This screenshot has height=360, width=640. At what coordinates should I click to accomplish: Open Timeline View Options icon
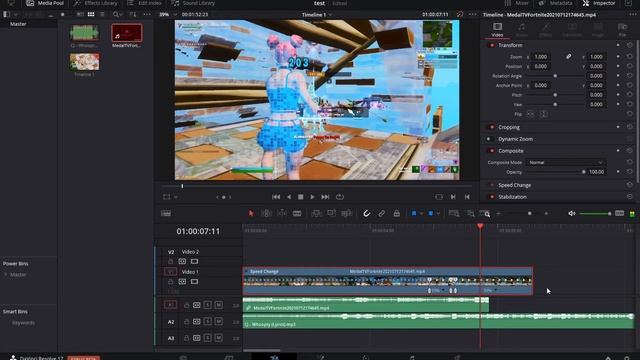[x=166, y=213]
